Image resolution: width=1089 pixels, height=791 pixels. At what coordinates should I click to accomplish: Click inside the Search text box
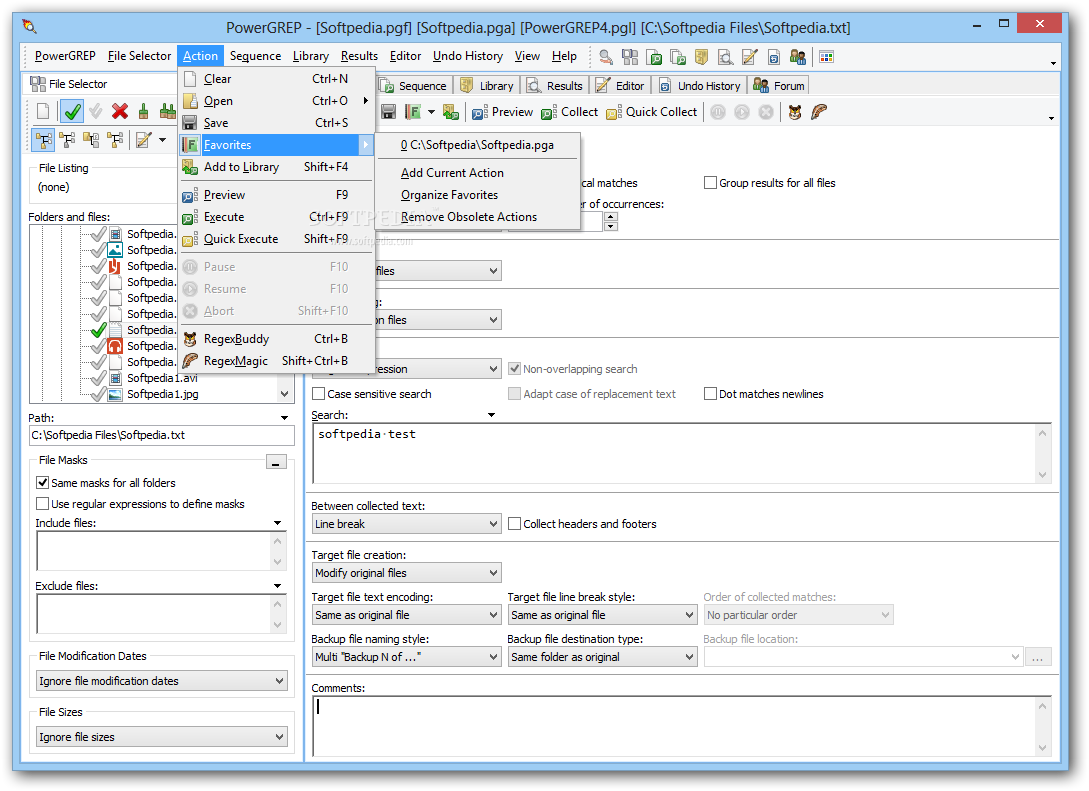tap(674, 453)
